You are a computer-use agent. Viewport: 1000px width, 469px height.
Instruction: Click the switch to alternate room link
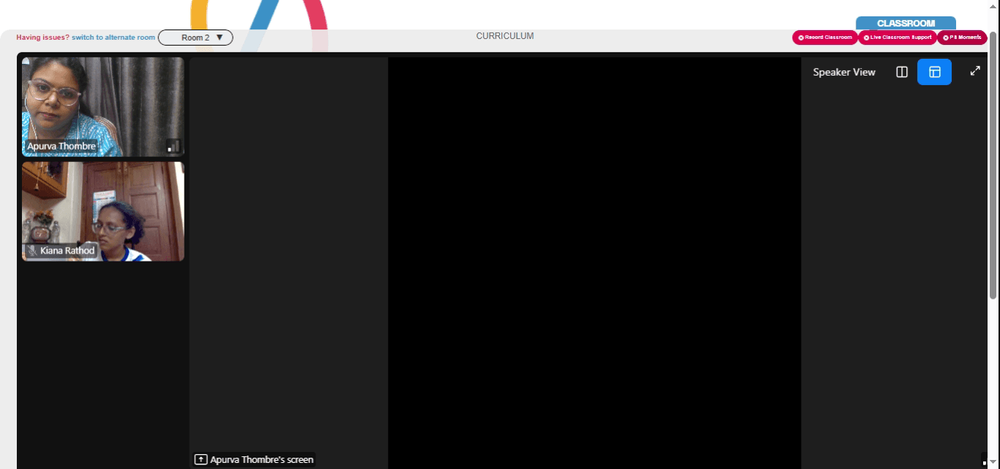(114, 38)
